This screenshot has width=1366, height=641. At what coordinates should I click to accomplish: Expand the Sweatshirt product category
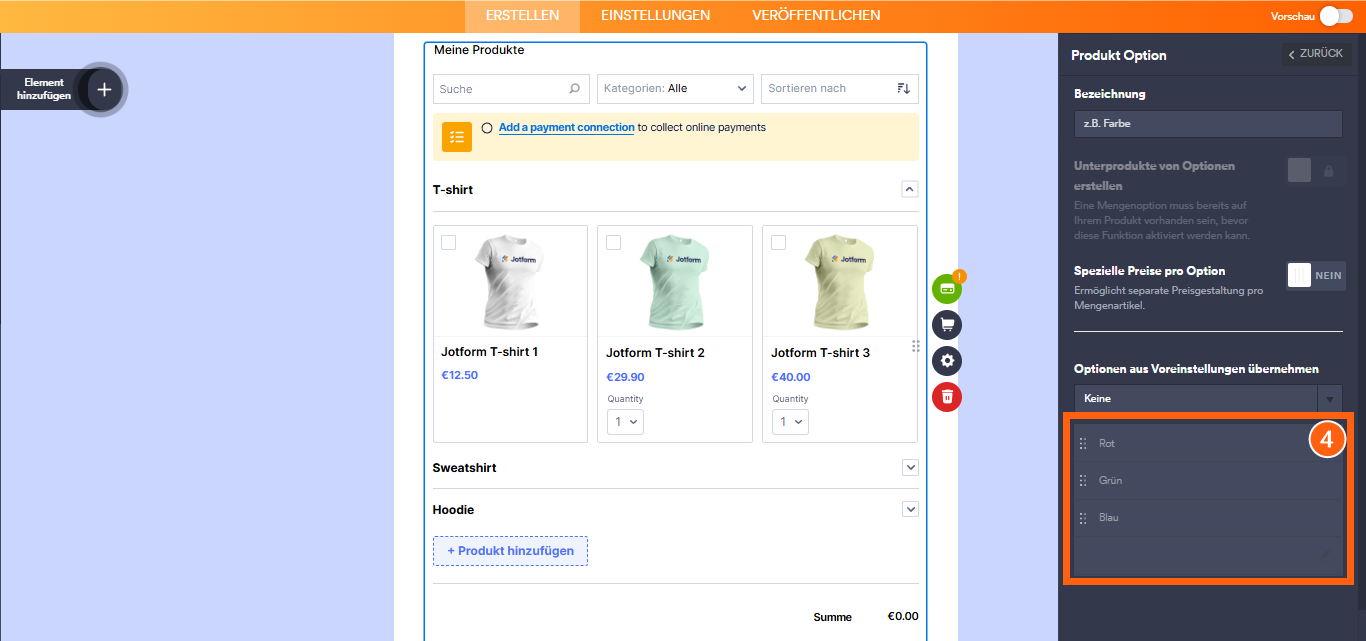click(910, 467)
